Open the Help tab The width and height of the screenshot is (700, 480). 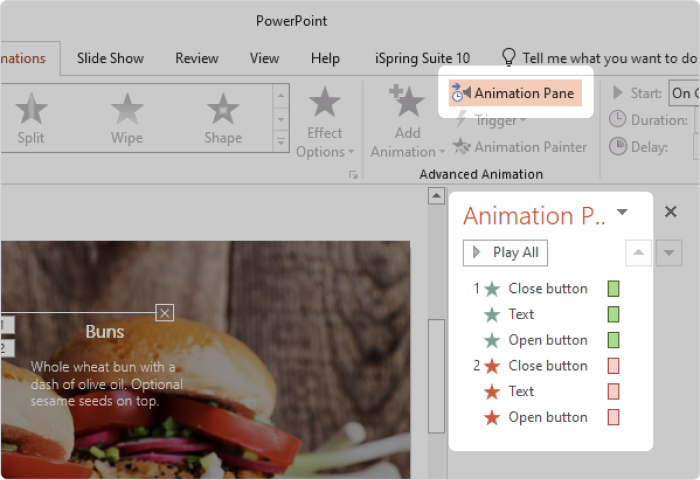[x=325, y=58]
